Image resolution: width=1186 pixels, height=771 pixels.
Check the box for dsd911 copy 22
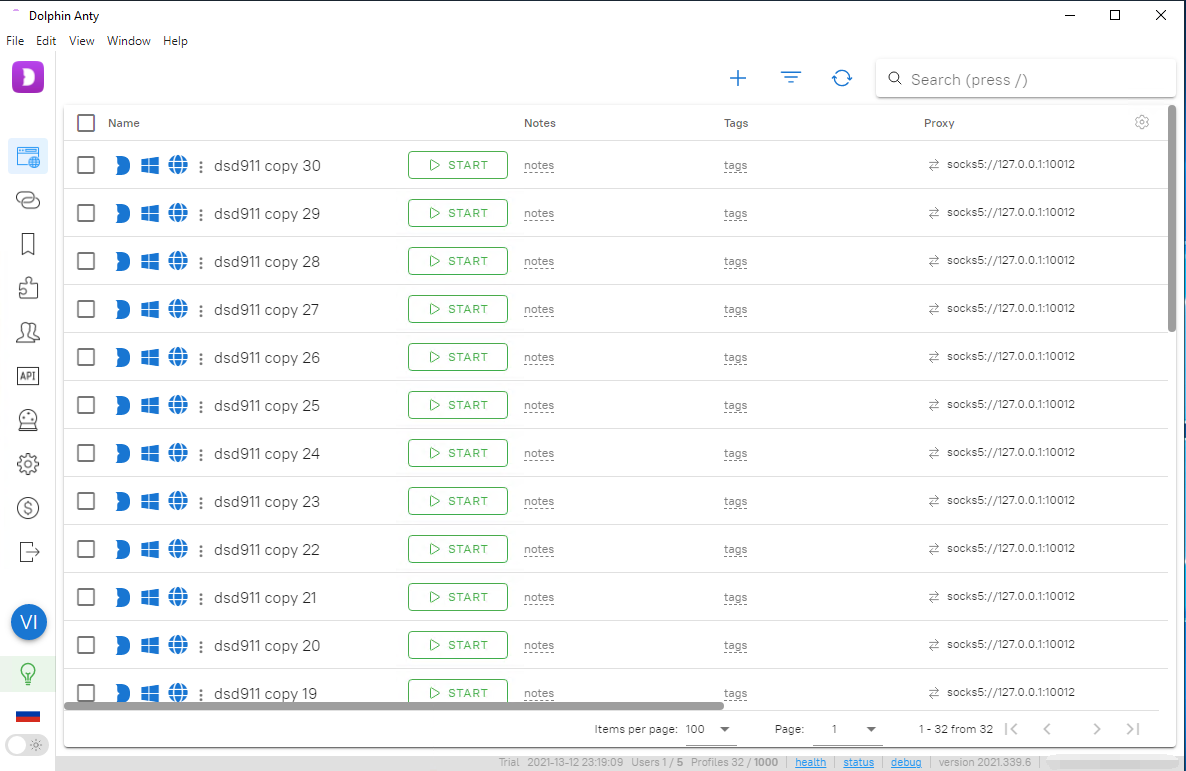(x=86, y=549)
